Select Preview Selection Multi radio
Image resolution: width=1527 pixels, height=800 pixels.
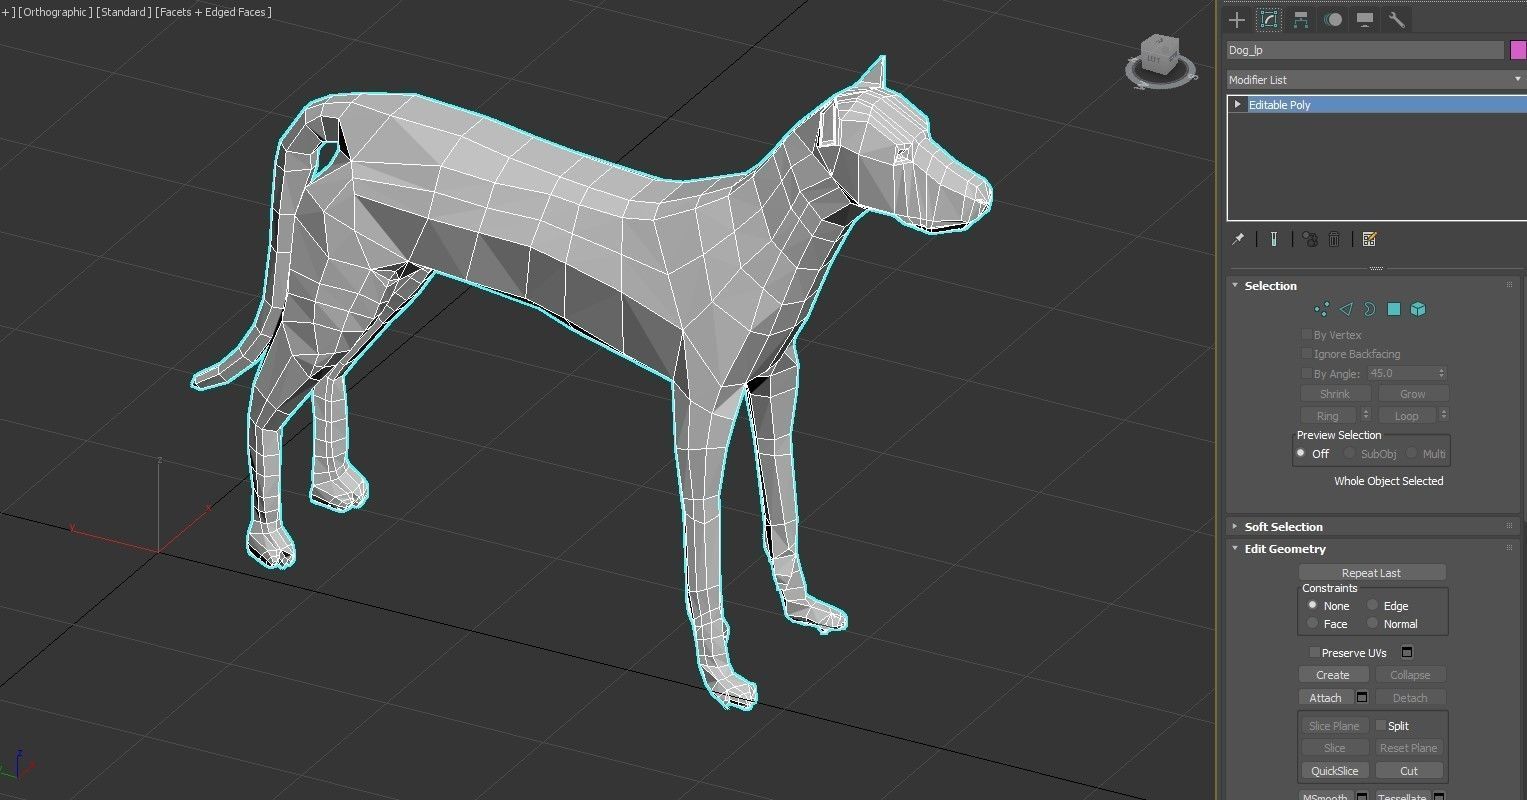1412,453
